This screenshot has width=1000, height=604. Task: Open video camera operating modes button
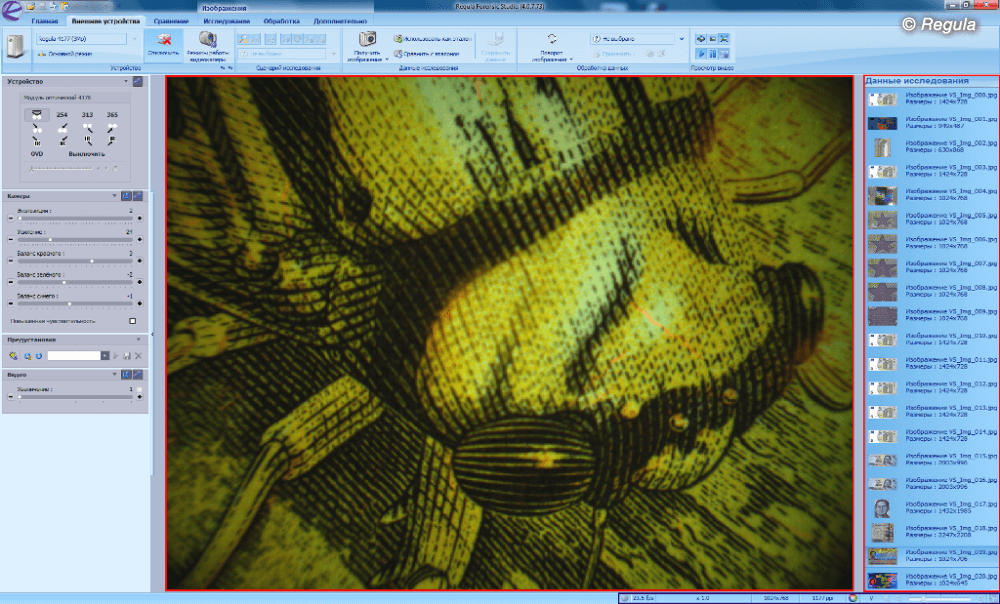pos(207,46)
